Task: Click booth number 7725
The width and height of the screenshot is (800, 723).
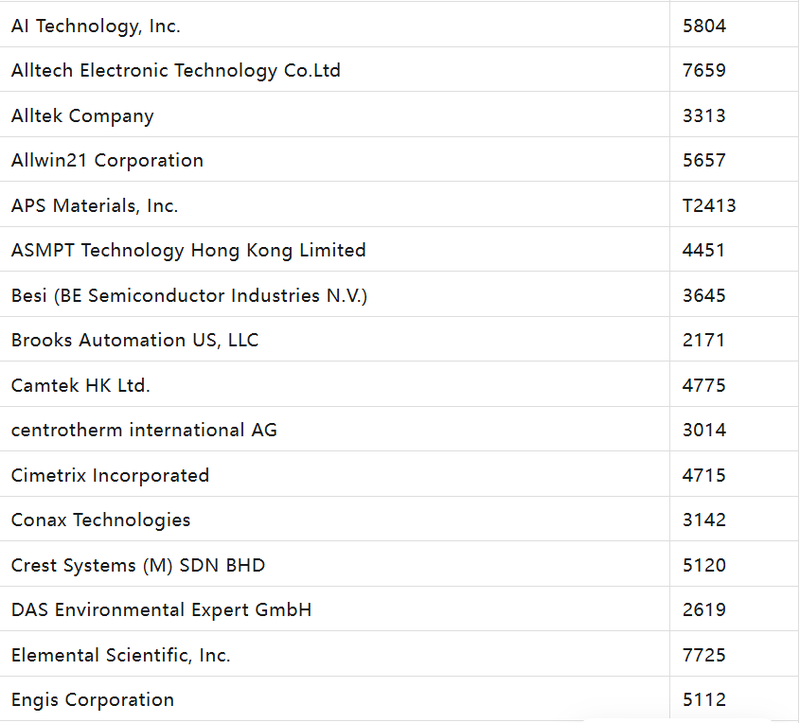Action: tap(704, 656)
